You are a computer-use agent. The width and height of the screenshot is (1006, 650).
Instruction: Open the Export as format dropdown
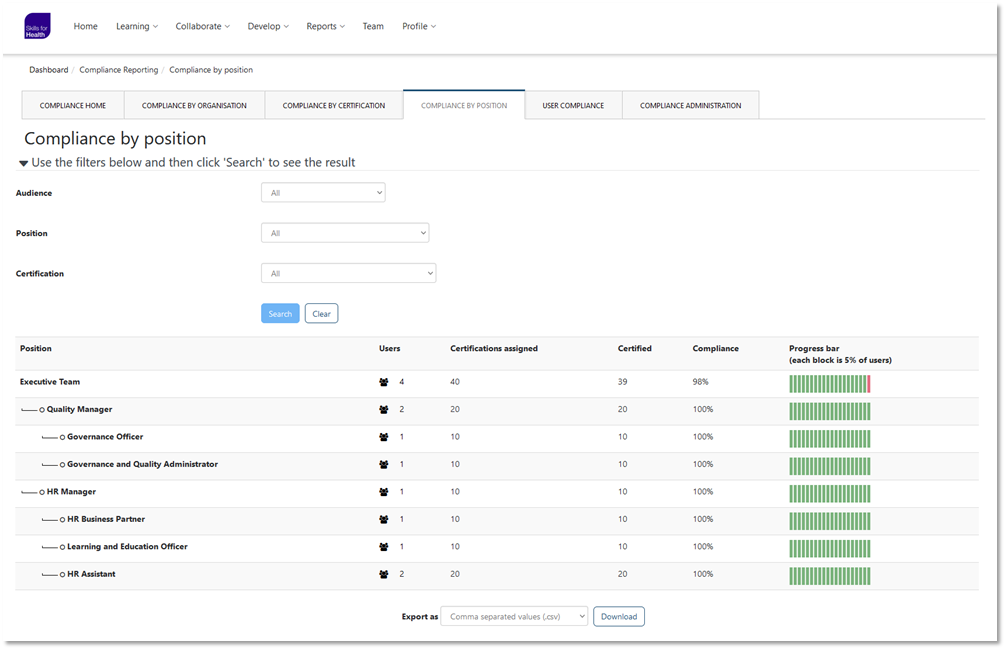pyautogui.click(x=515, y=617)
